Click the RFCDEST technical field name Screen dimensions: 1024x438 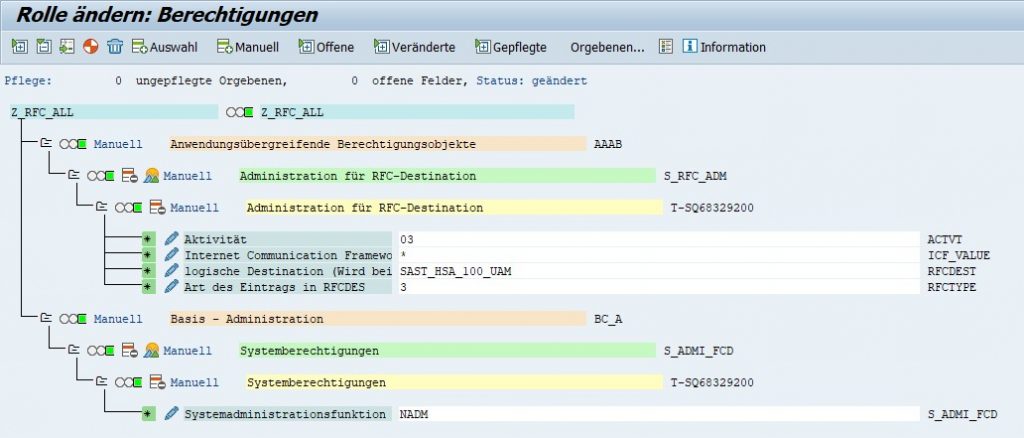[952, 271]
